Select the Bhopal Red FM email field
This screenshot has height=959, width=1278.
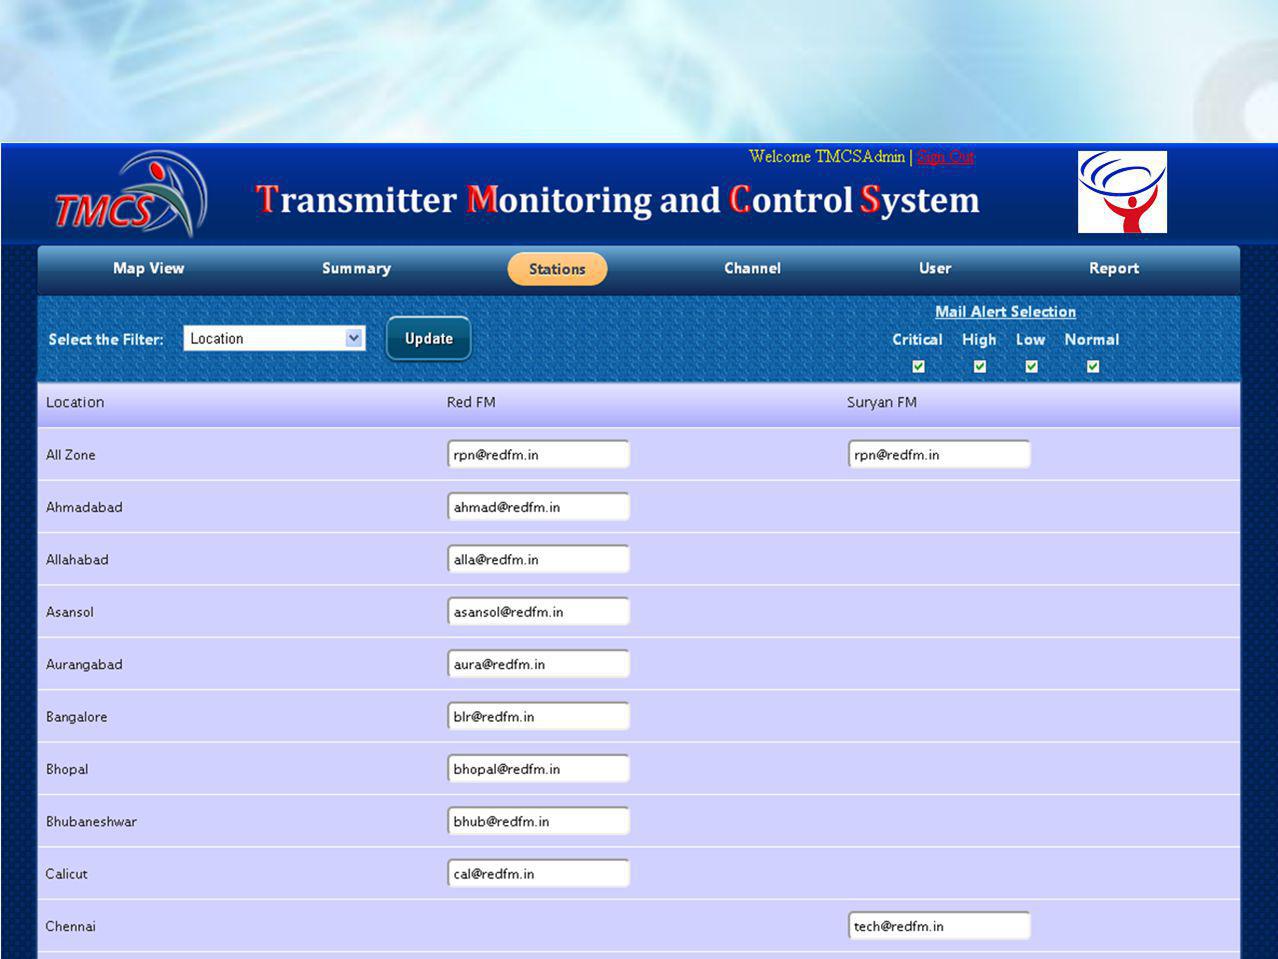point(538,769)
